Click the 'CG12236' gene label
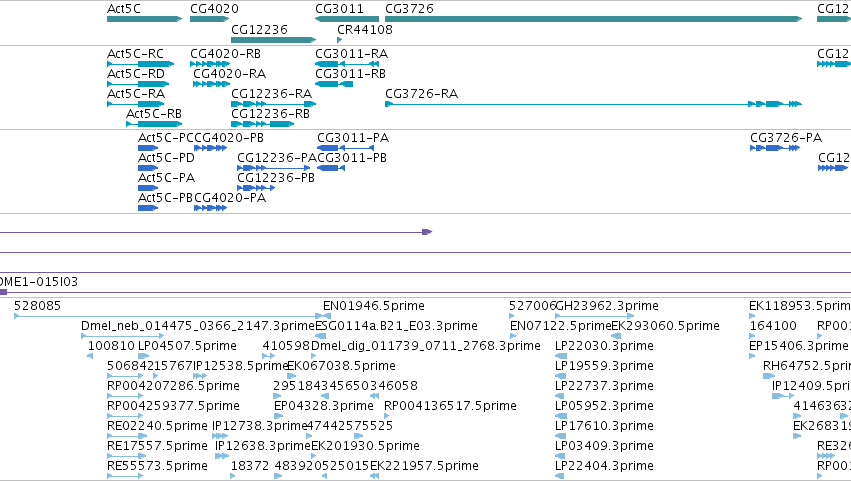The image size is (851, 481). pyautogui.click(x=259, y=30)
